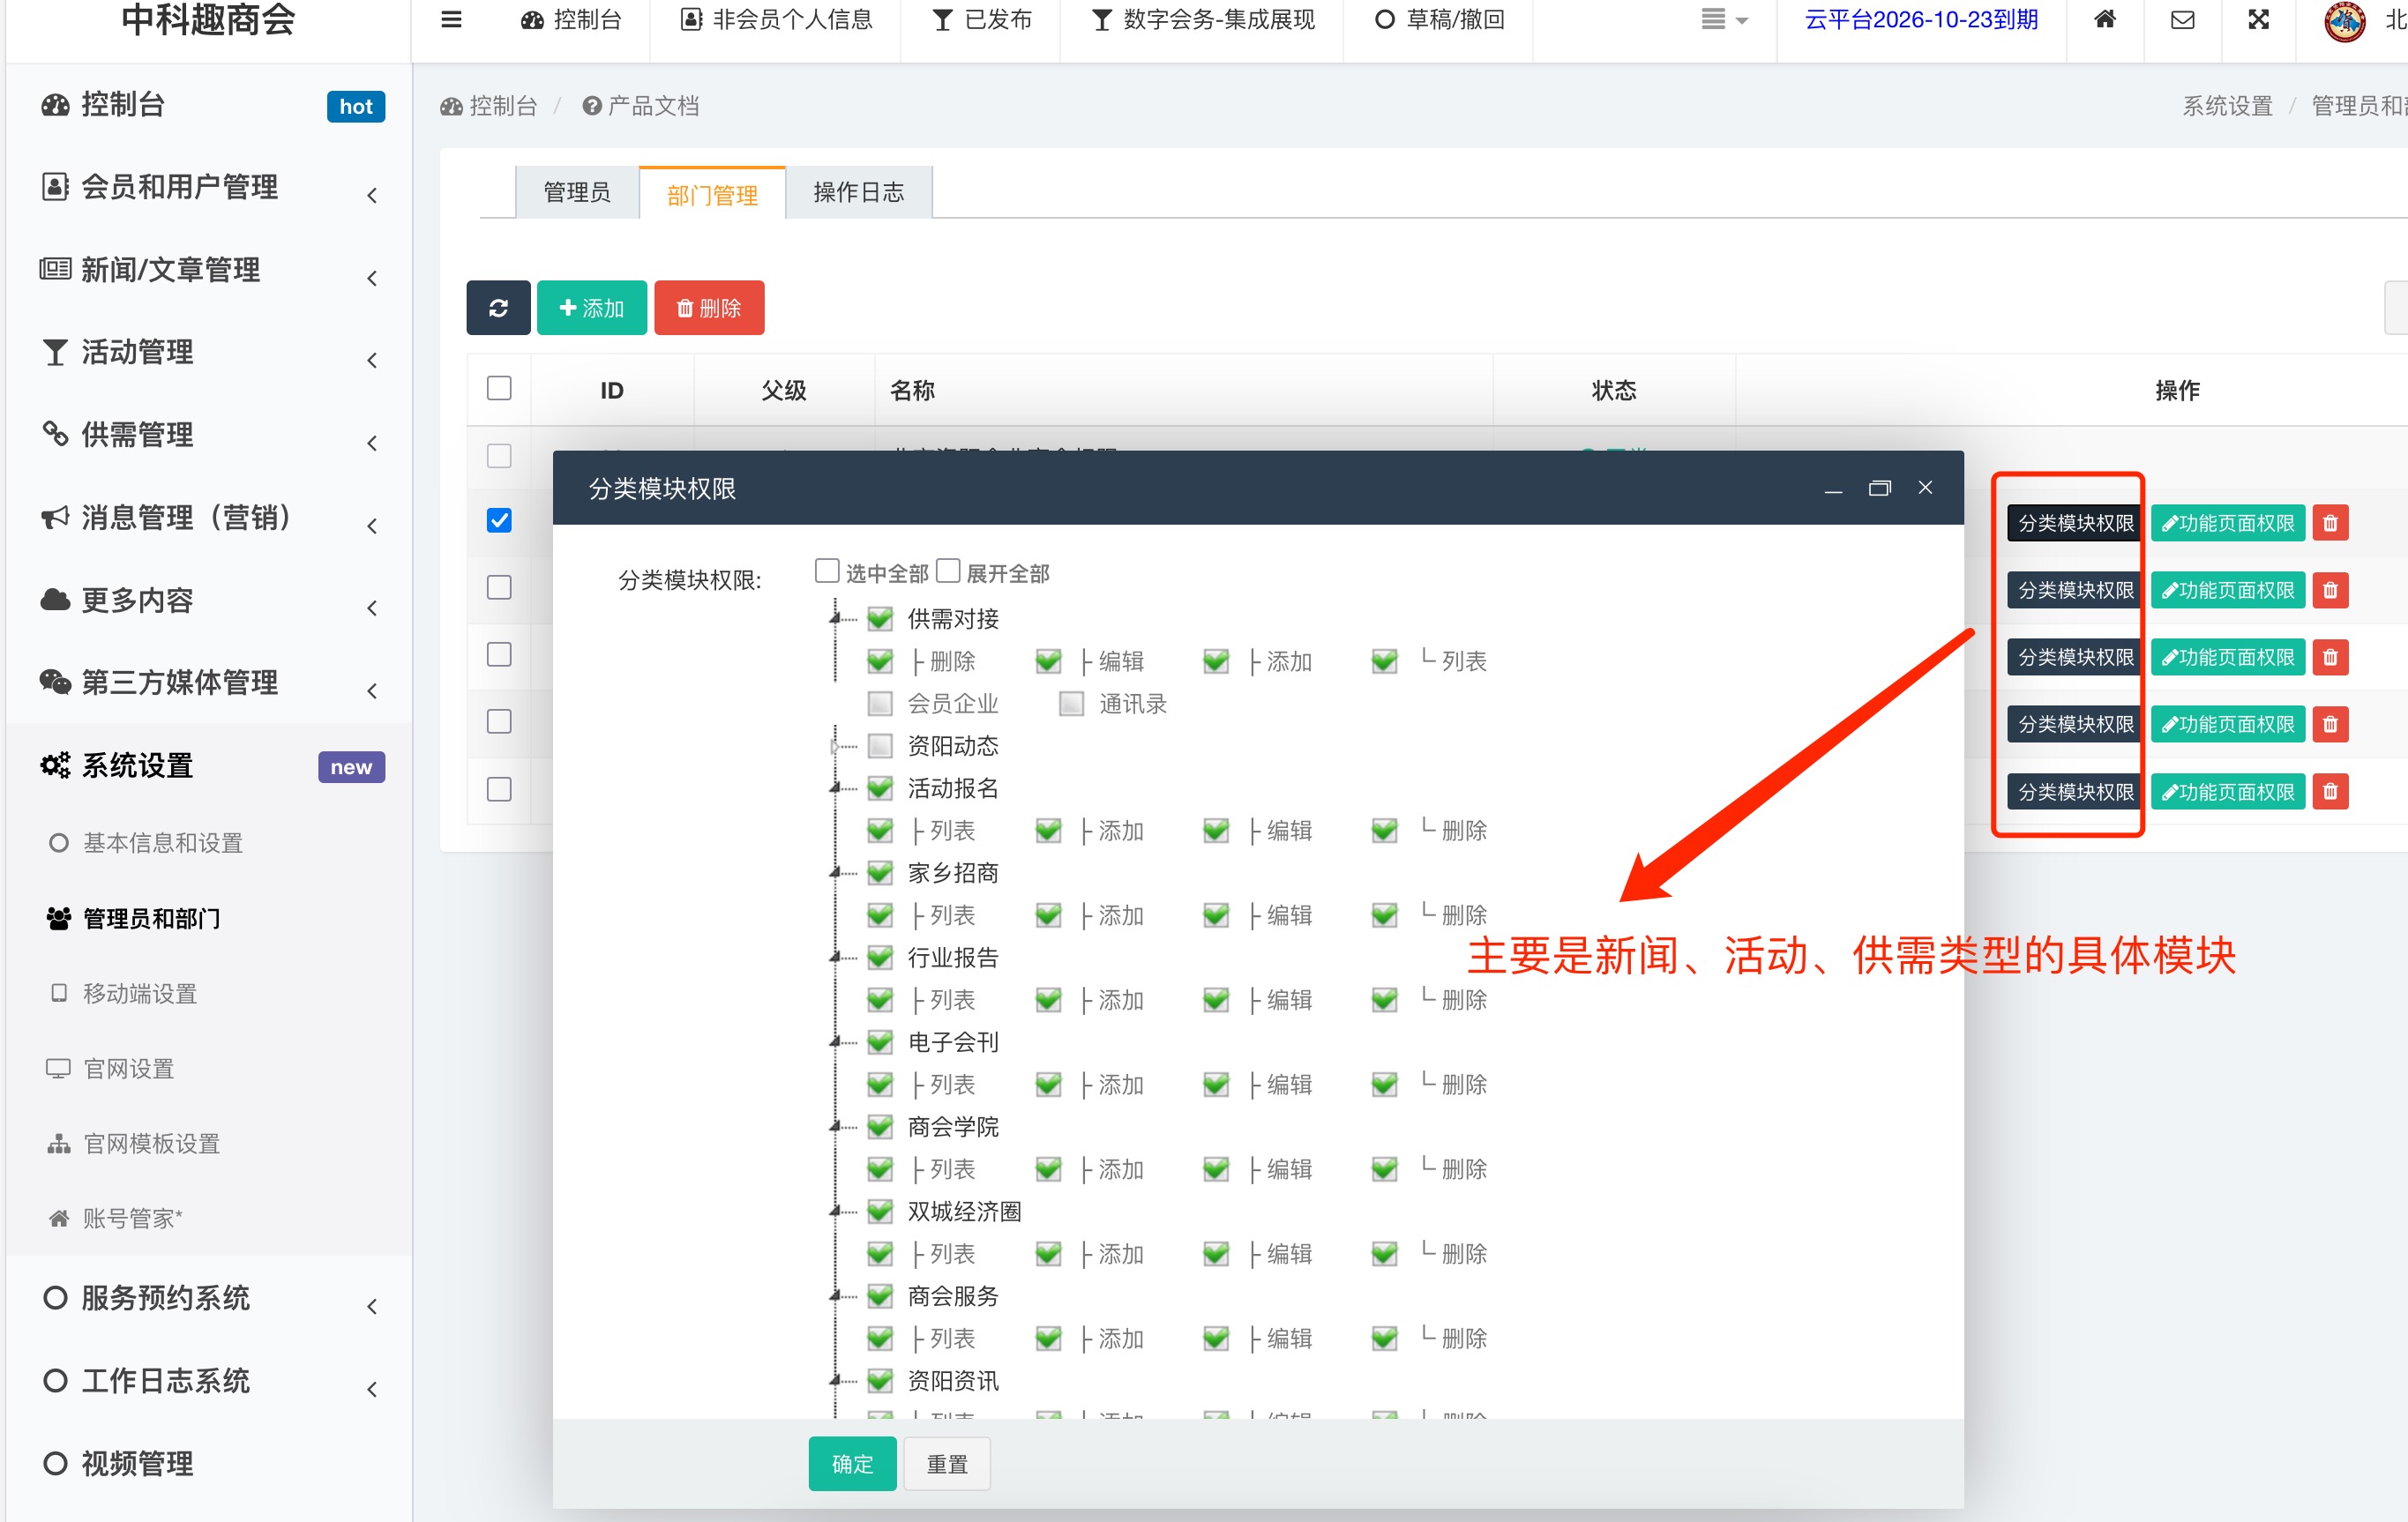Open the home icon in top bar
The image size is (2408, 1522).
[x=2105, y=19]
